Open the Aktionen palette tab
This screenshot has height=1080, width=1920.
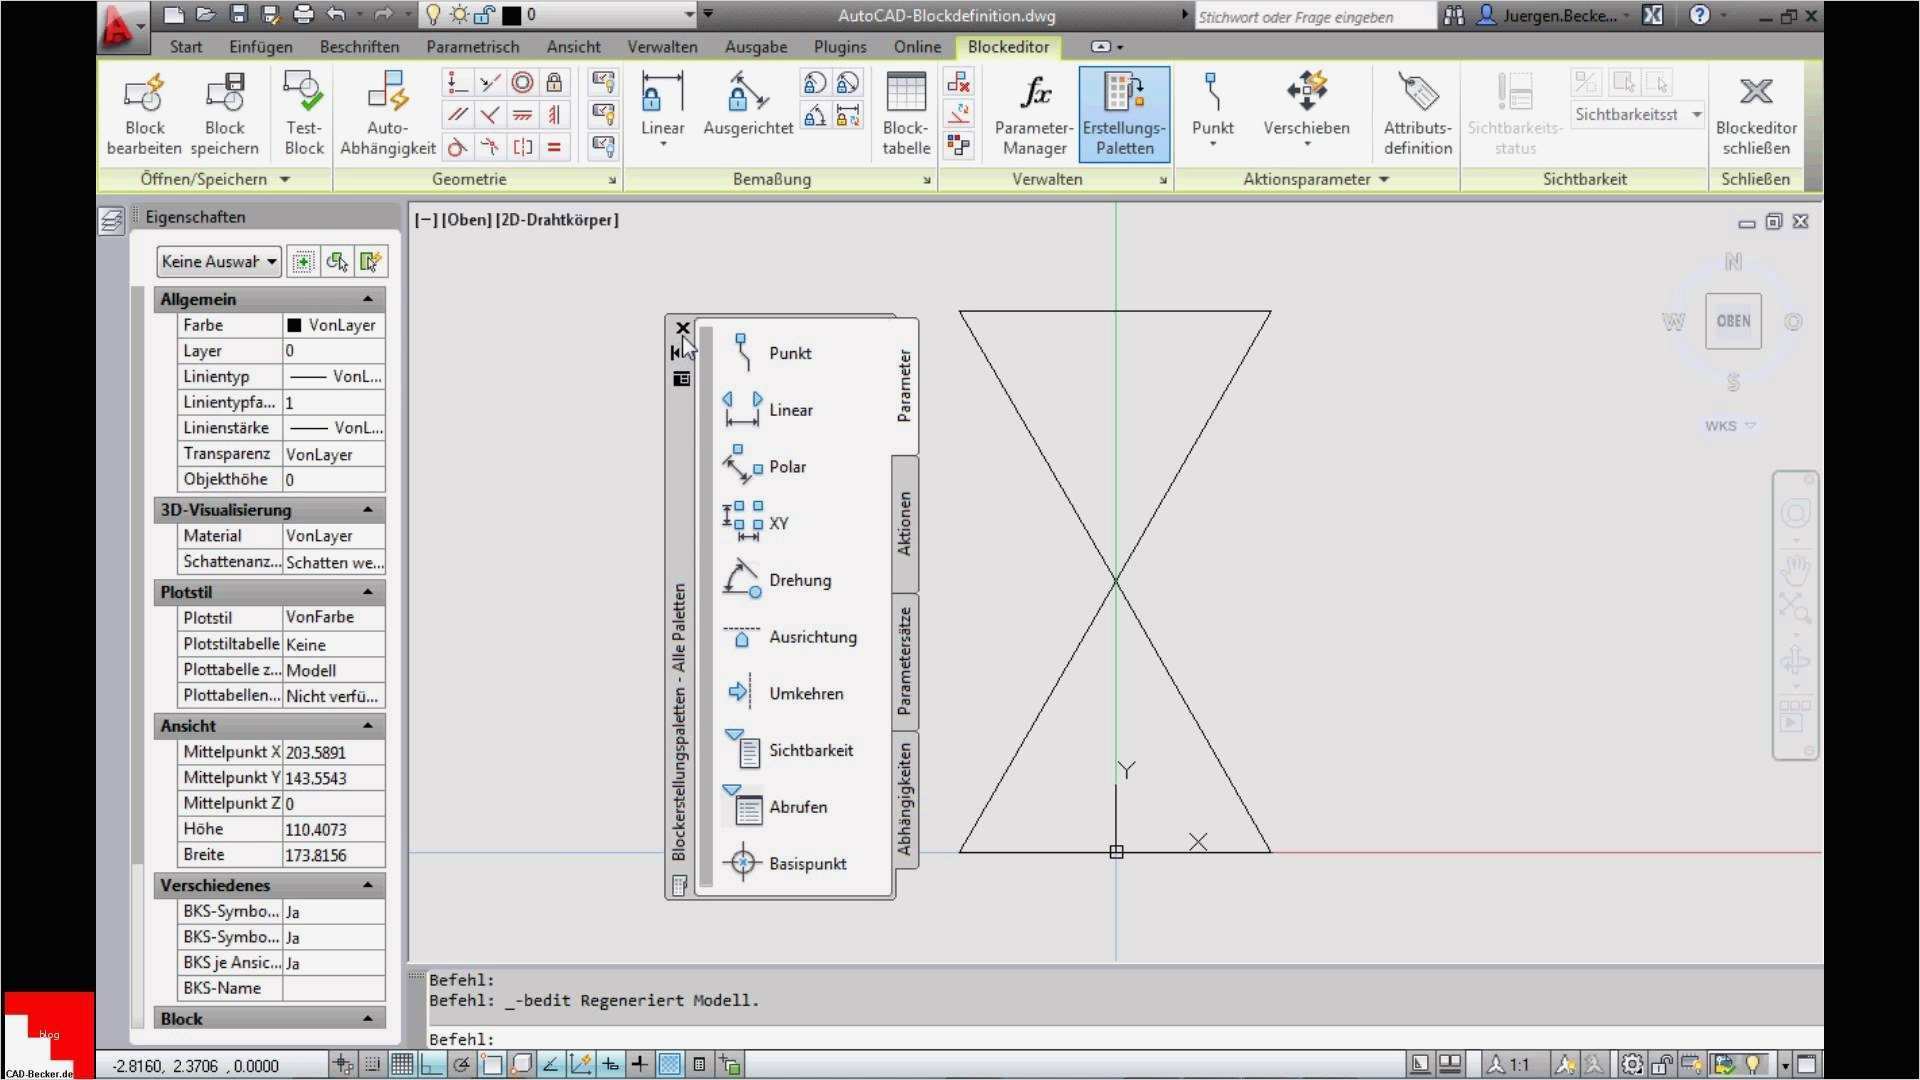pos(905,524)
